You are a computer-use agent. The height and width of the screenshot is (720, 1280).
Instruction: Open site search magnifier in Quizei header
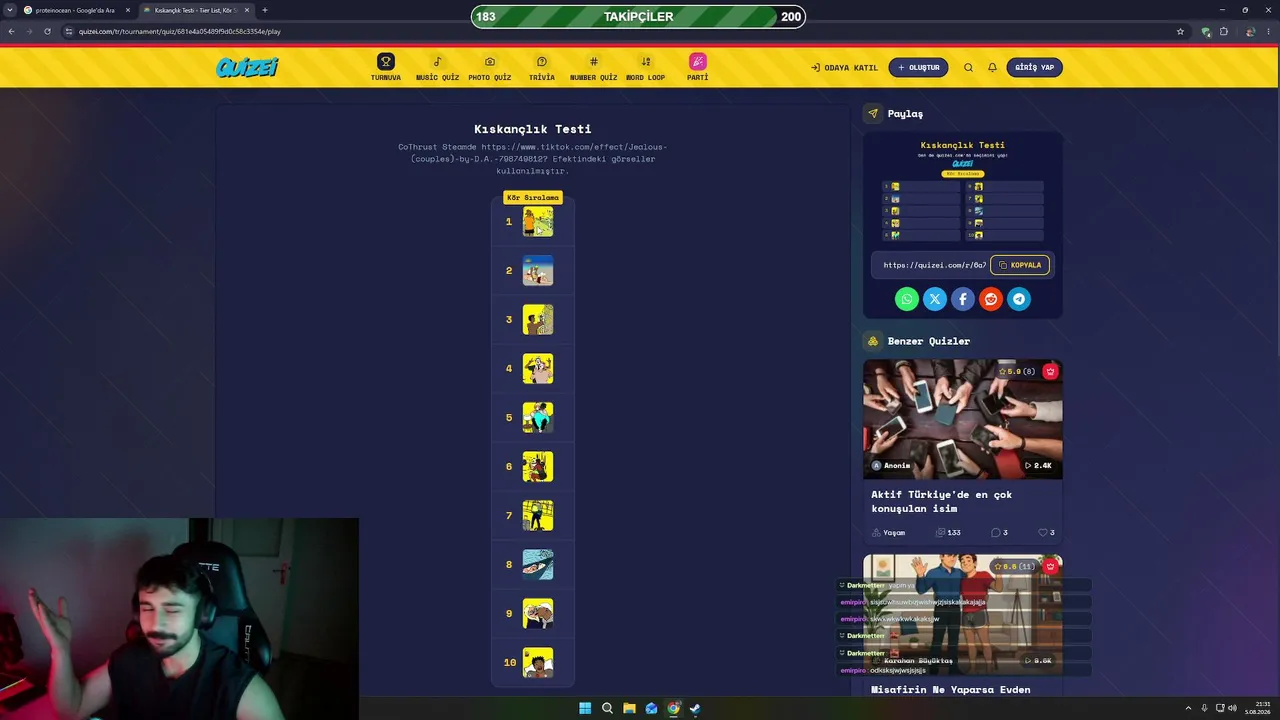point(968,68)
